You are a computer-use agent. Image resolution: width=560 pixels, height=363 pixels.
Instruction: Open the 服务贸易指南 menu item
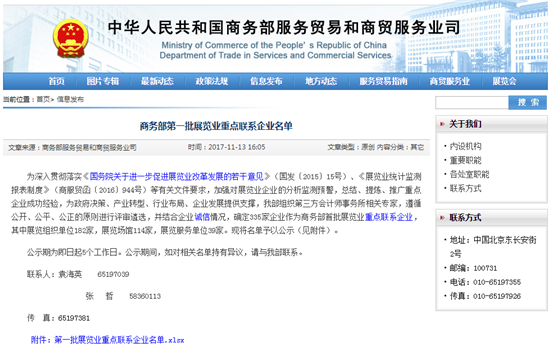[x=383, y=81]
